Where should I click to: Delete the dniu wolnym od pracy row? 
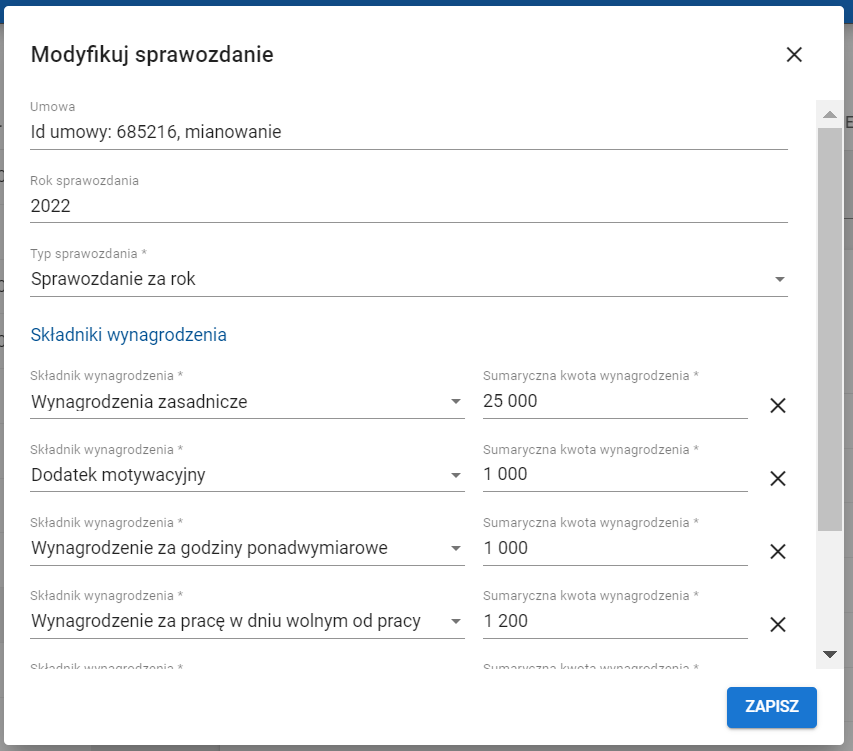coord(778,625)
